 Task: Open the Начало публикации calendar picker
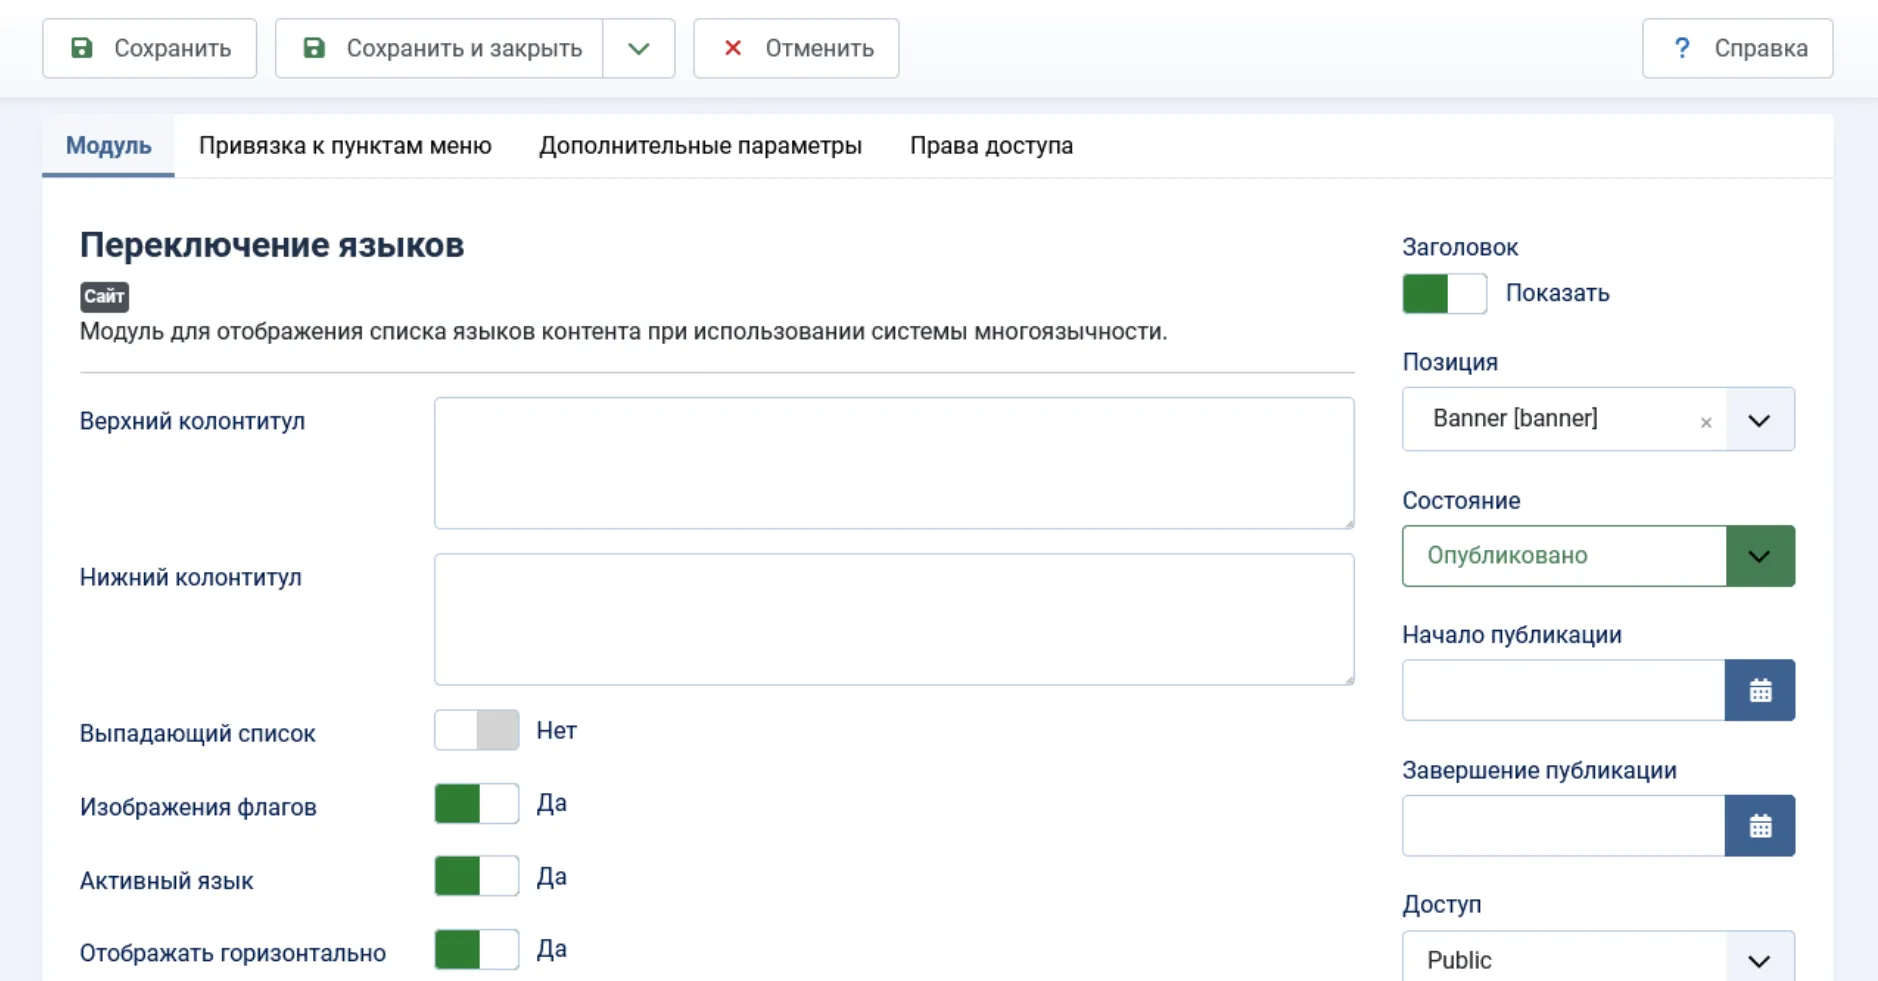click(x=1759, y=690)
